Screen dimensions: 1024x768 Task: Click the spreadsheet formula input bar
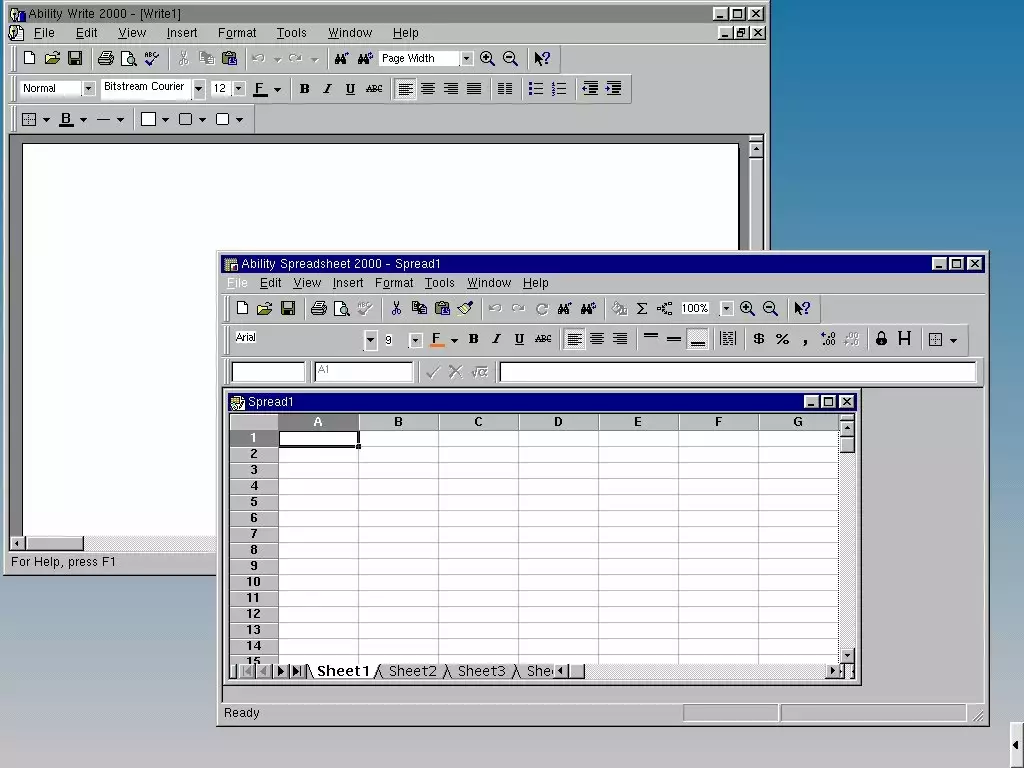click(x=737, y=372)
